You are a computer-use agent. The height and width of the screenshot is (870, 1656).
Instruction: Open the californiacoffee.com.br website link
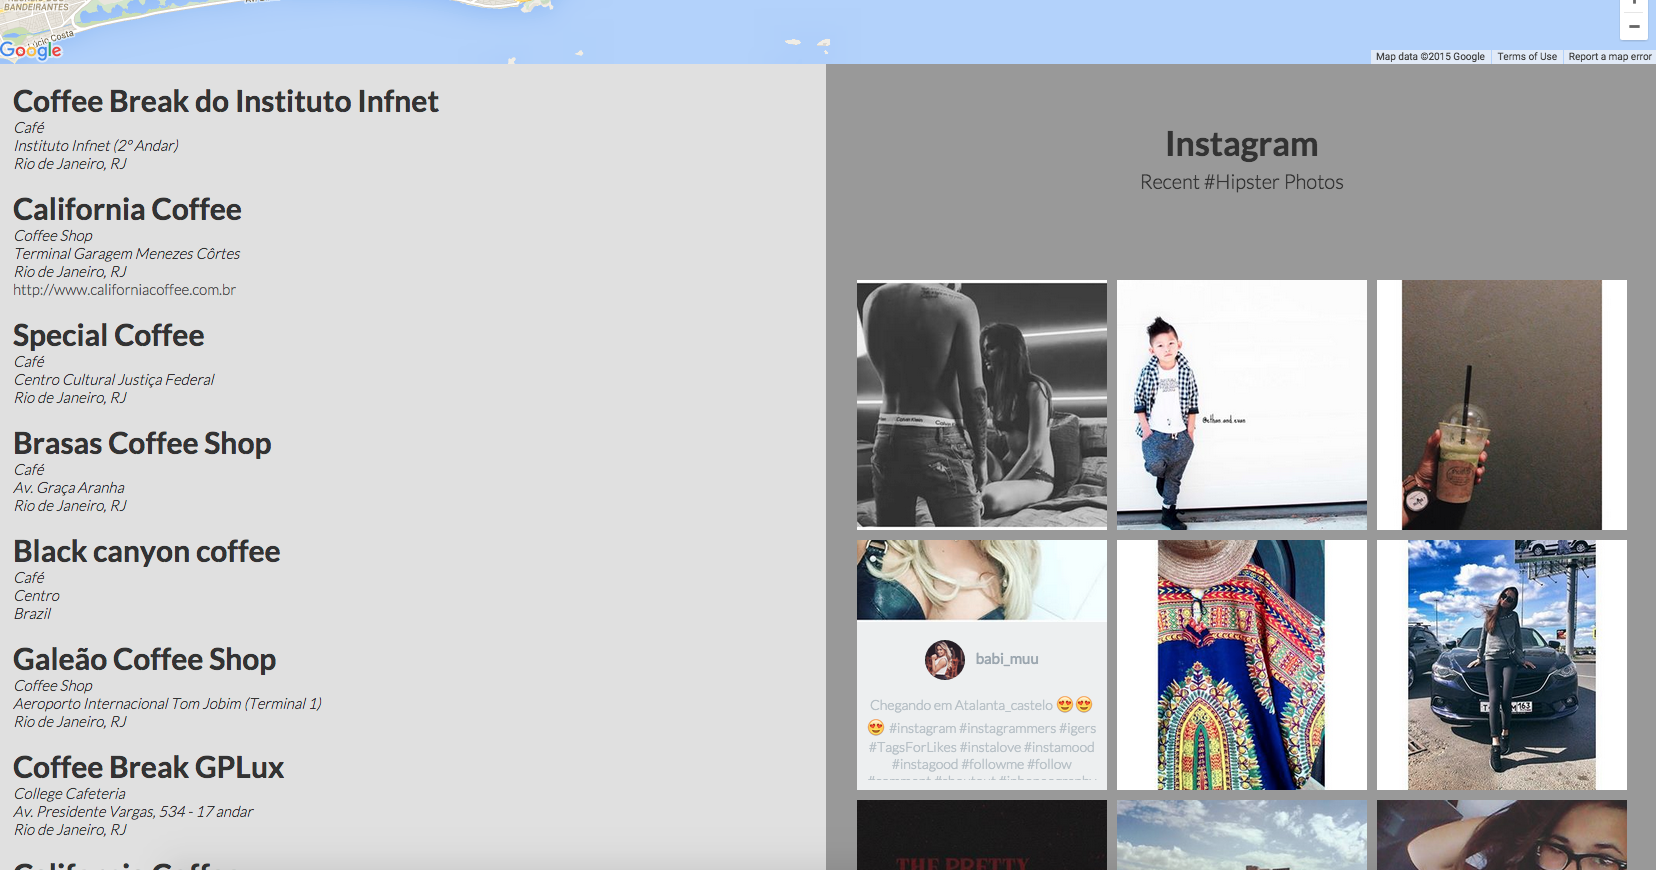click(x=125, y=290)
